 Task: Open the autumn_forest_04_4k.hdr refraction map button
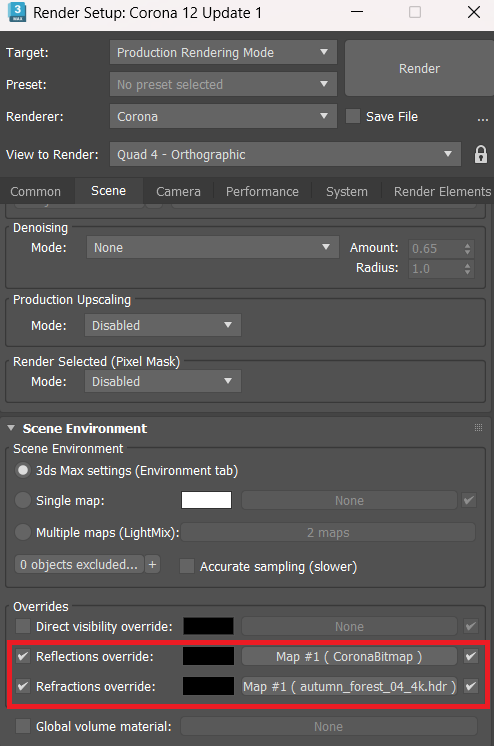click(349, 687)
